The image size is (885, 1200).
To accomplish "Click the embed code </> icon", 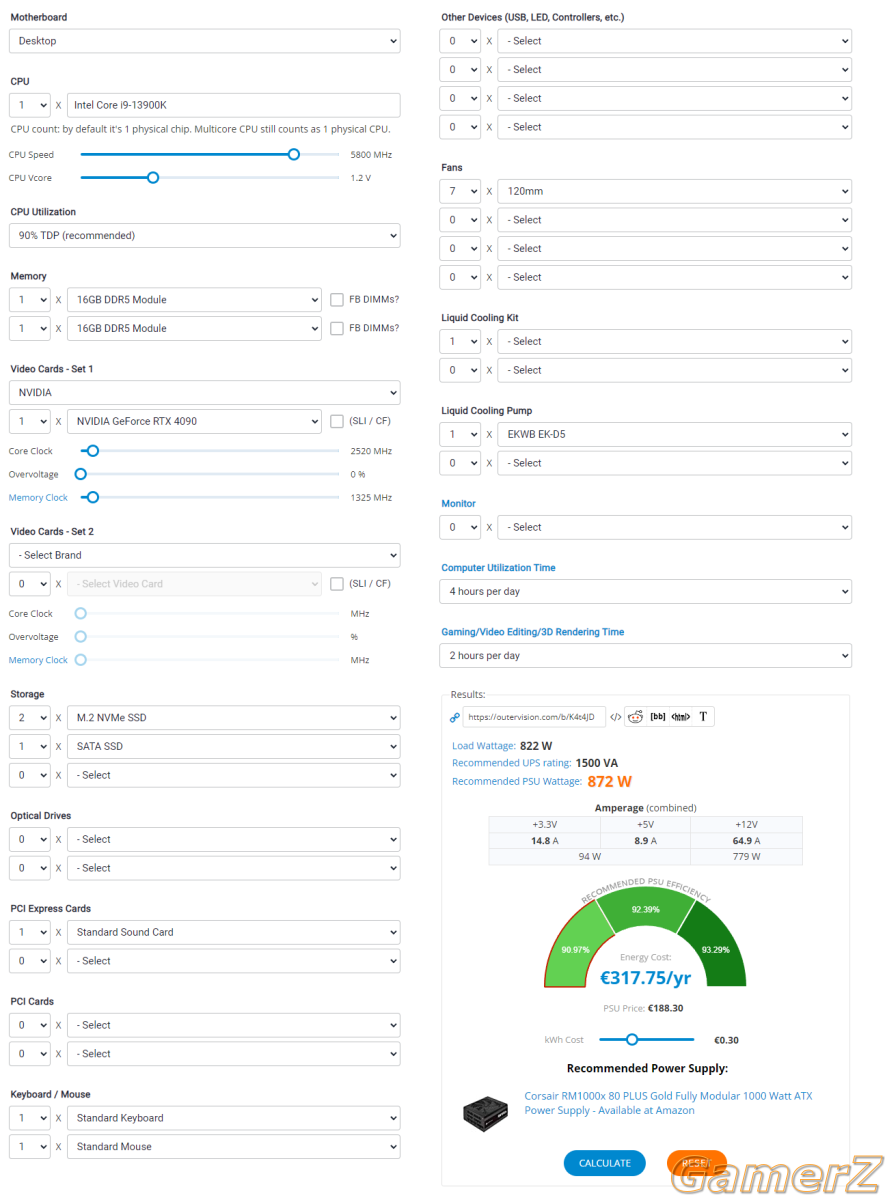I will pos(615,717).
